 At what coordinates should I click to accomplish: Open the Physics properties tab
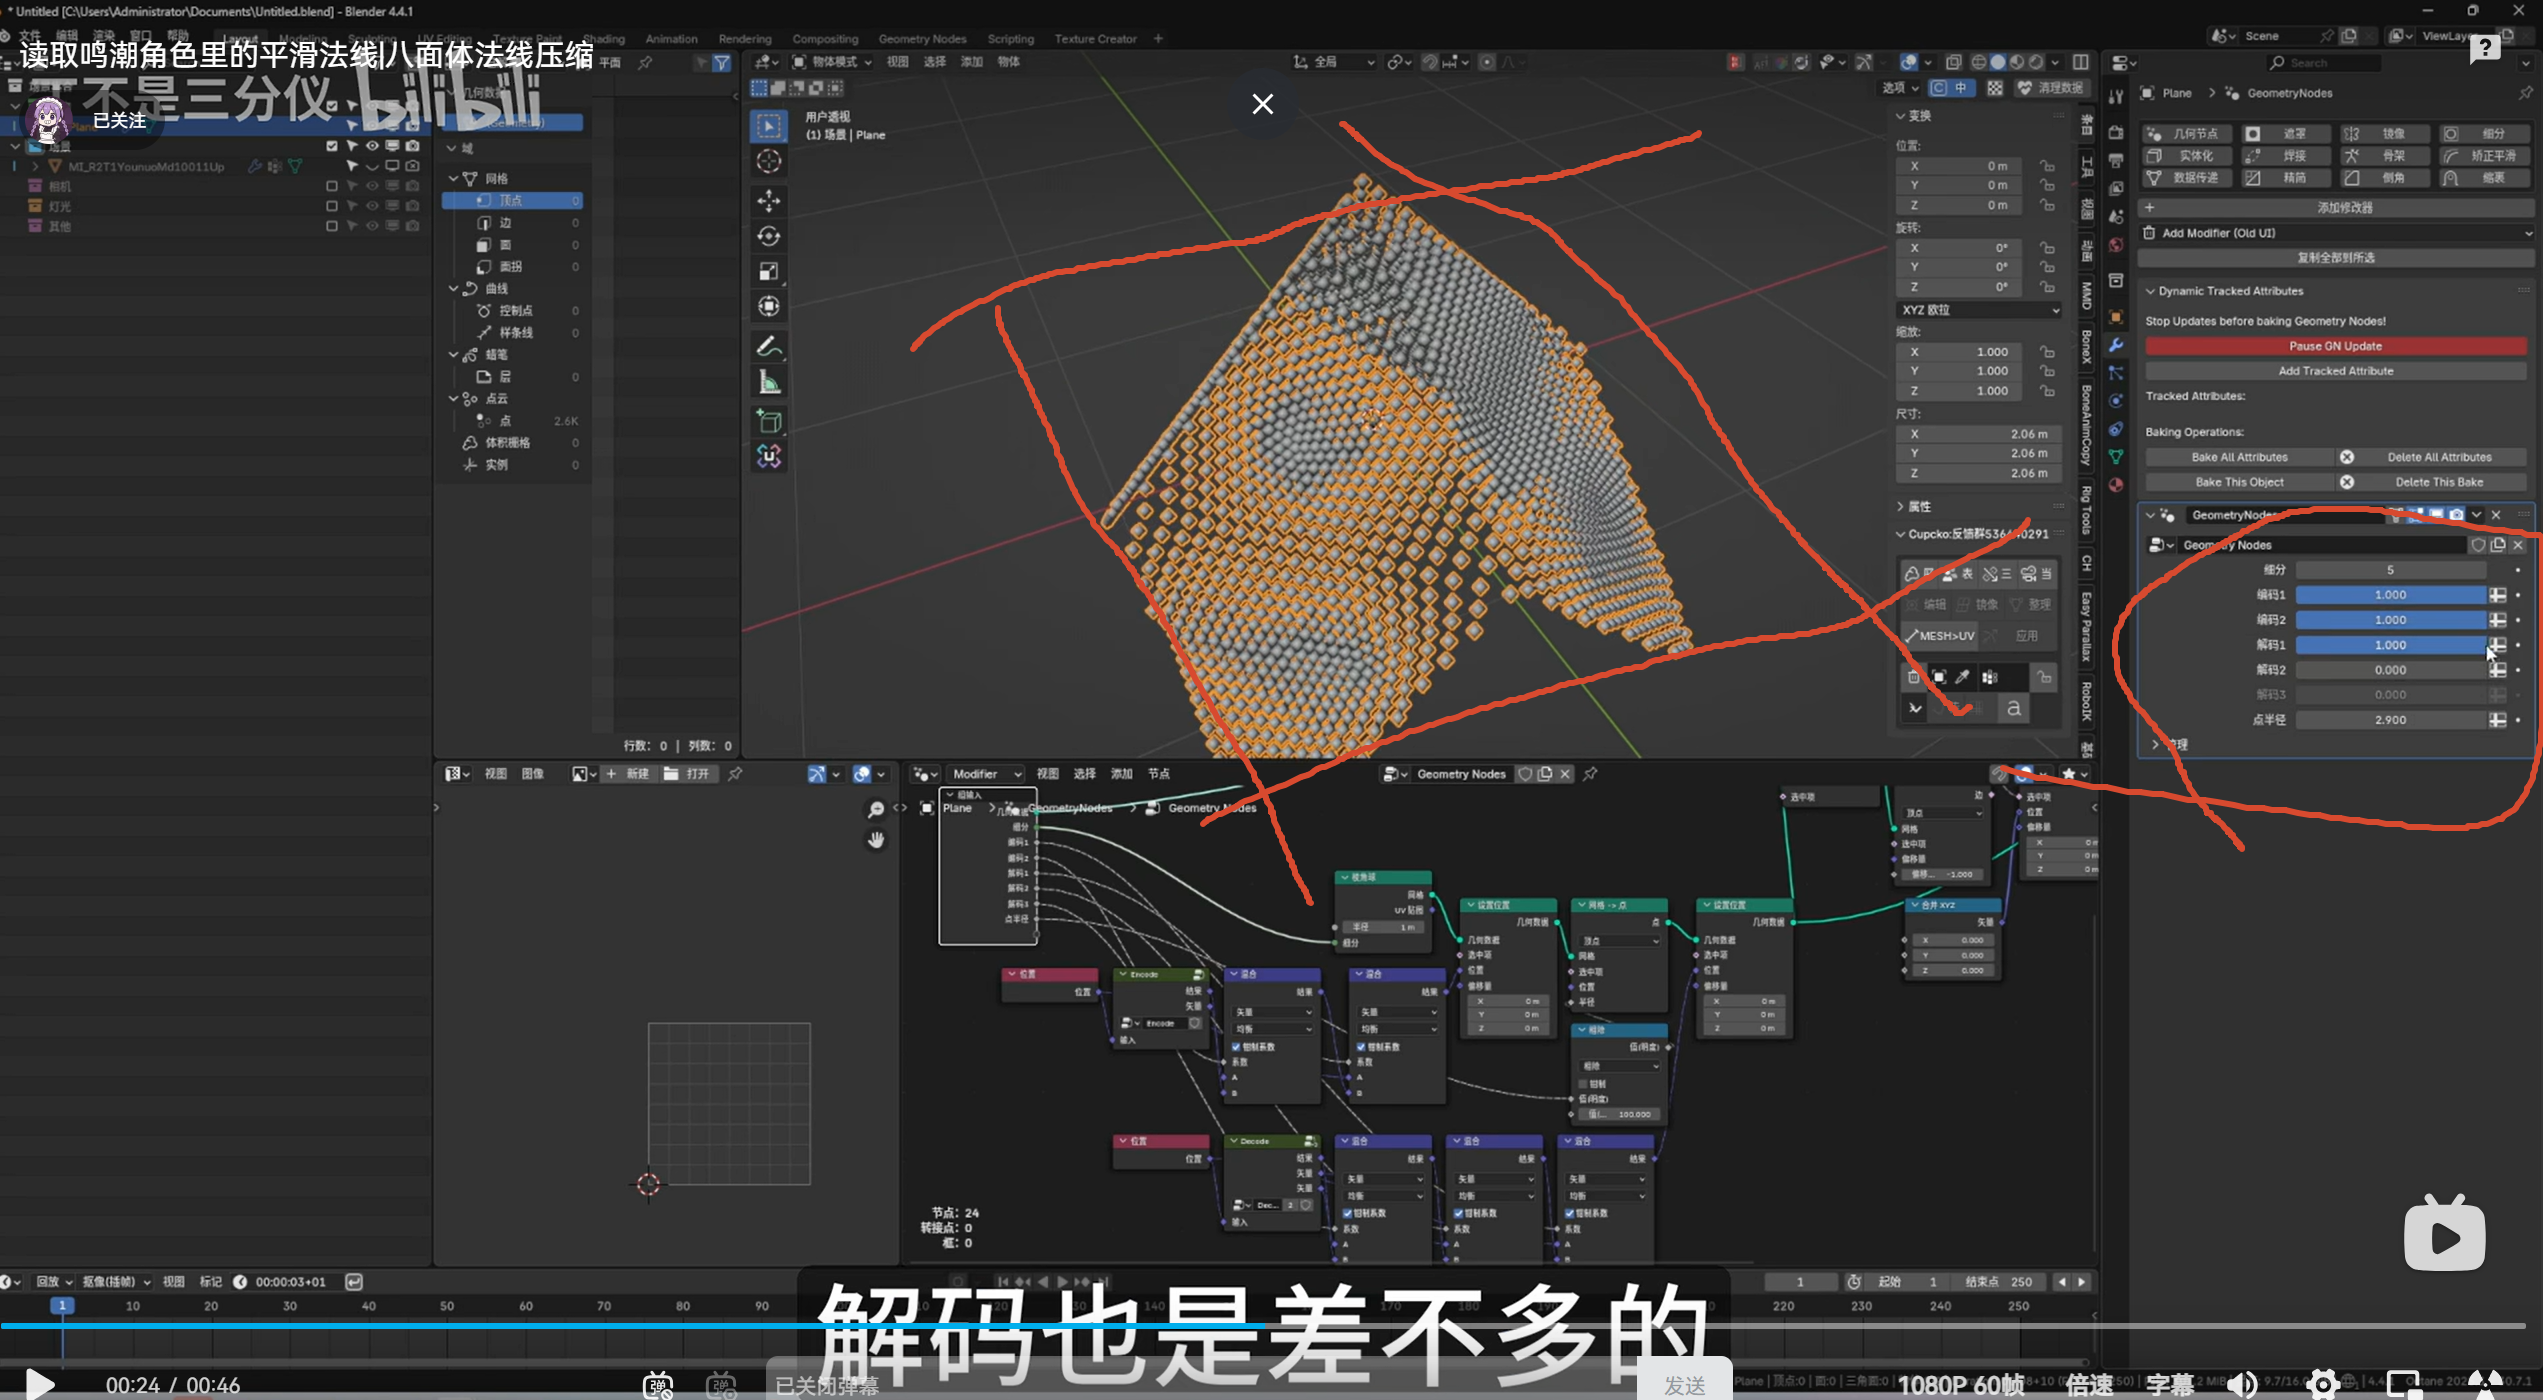[x=2116, y=401]
